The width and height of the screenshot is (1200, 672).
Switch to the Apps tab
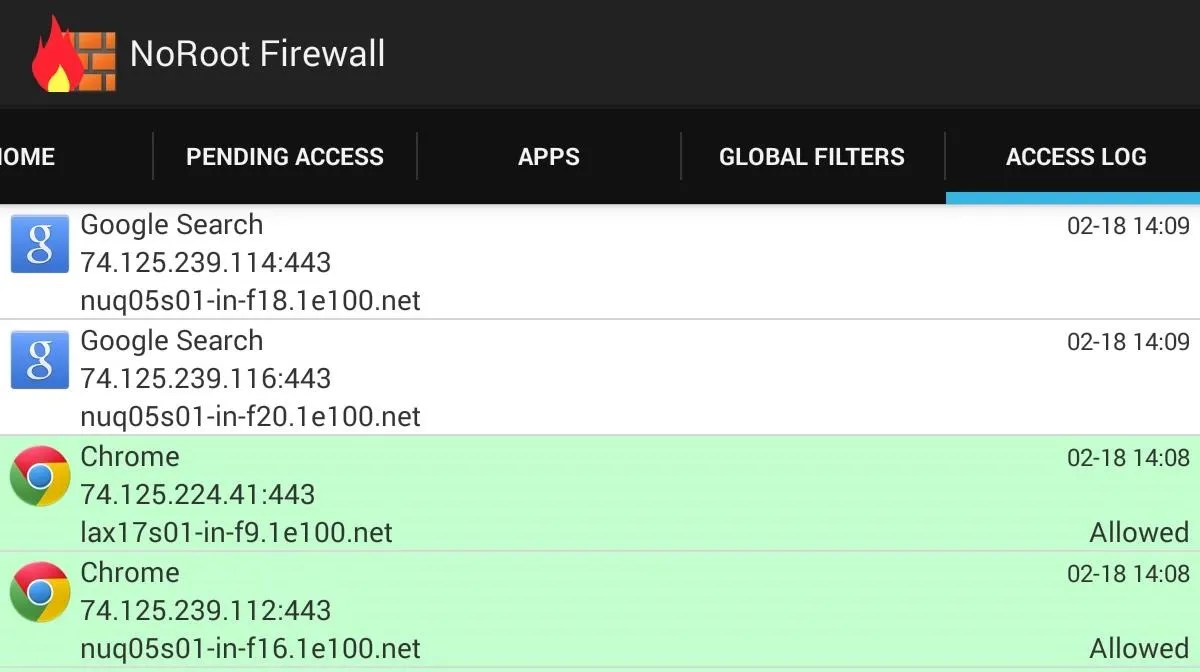click(549, 157)
